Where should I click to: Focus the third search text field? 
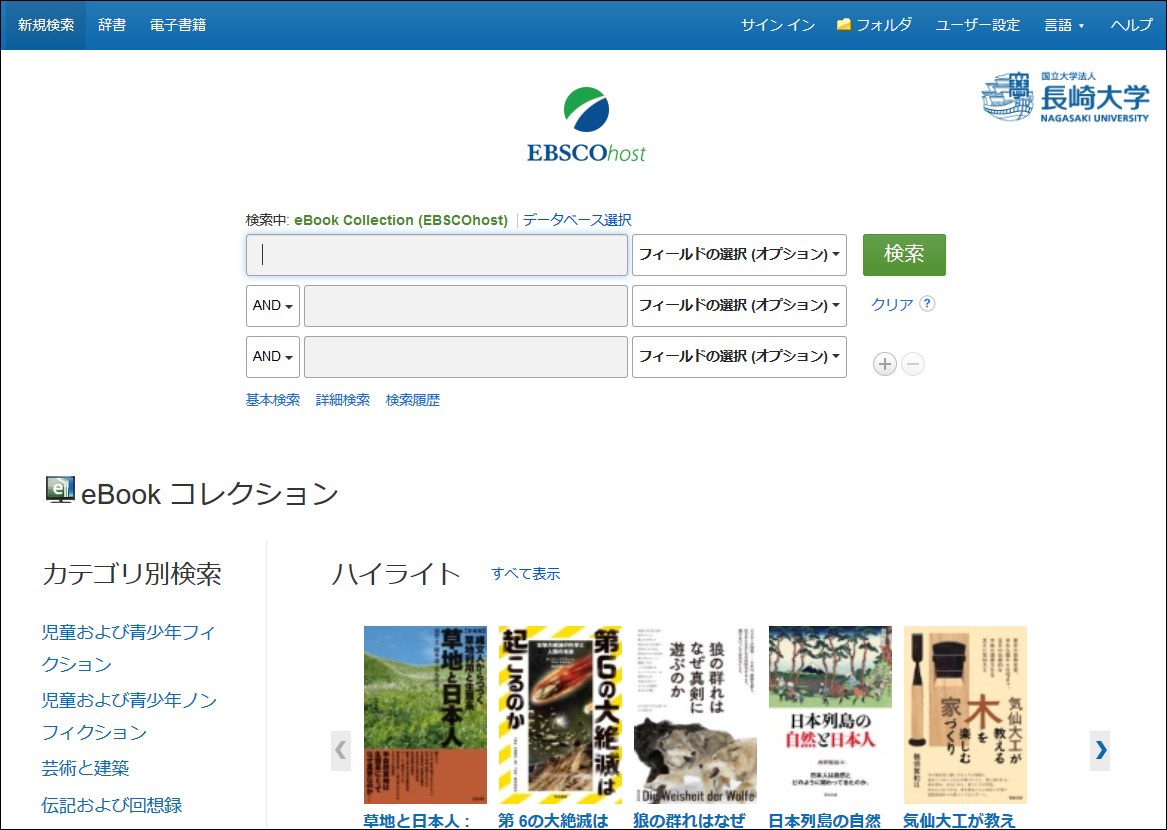[466, 357]
